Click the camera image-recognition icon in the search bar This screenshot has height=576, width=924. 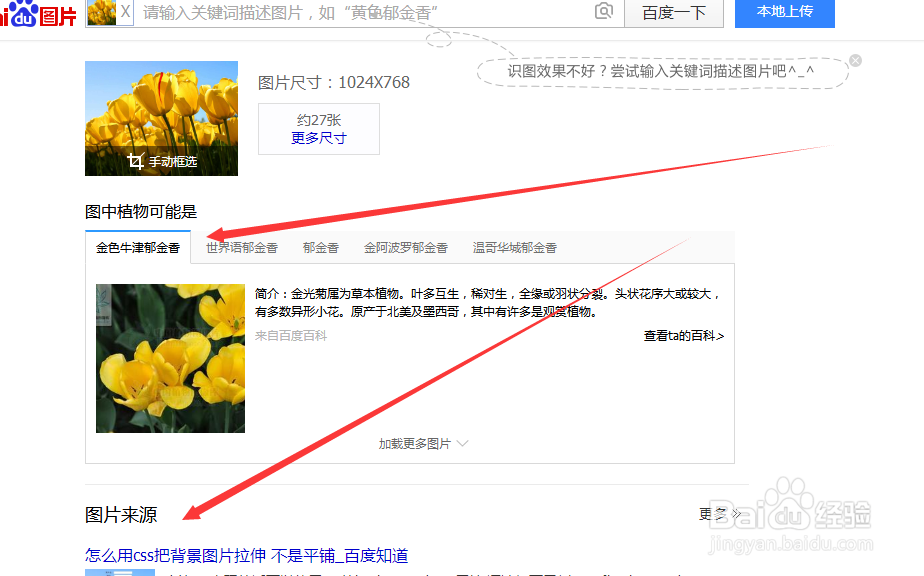[x=605, y=13]
